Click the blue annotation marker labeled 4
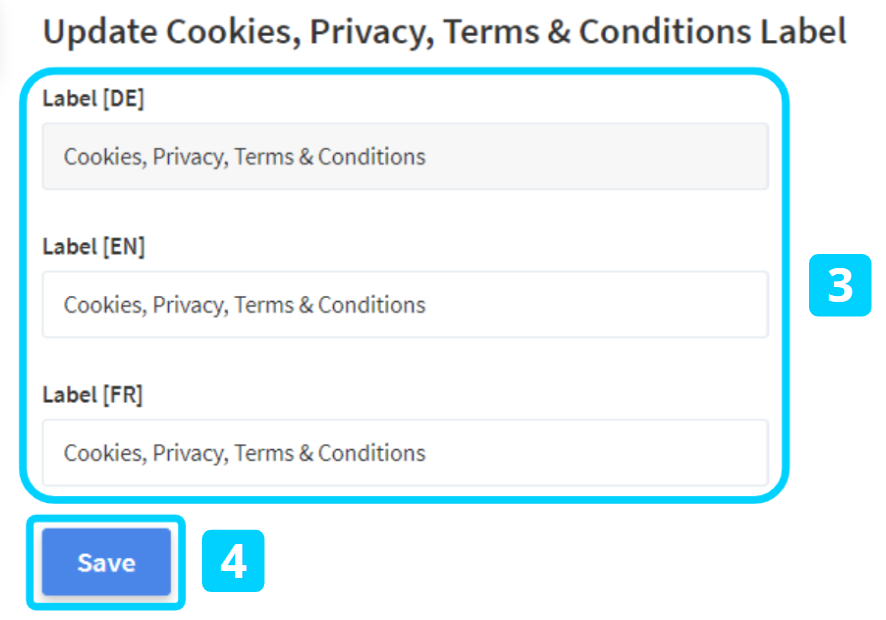Screen dimensions: 886x620 point(233,562)
